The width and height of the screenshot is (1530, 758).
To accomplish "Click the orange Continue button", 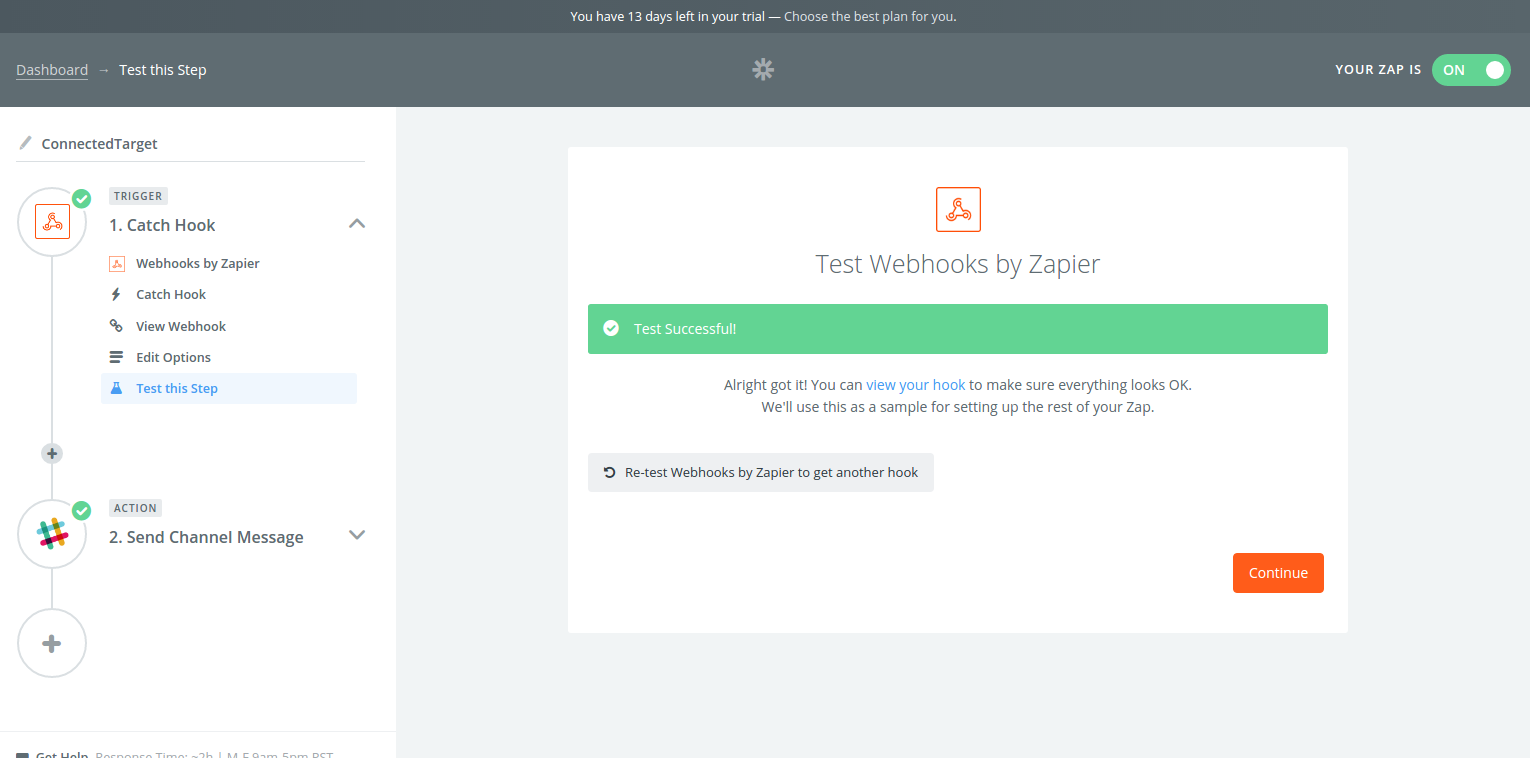I will 1278,573.
